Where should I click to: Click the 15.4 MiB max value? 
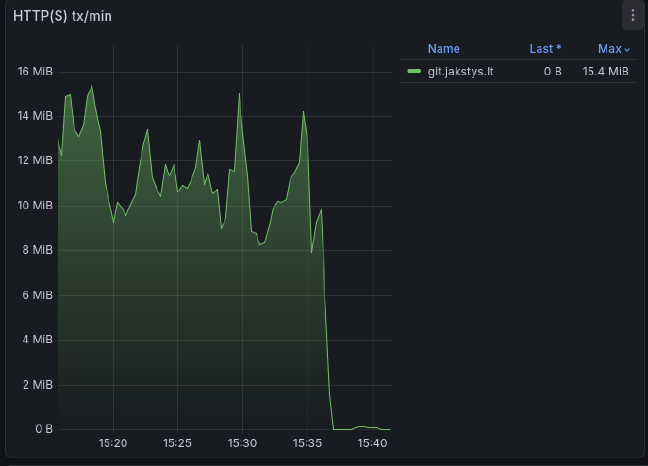coord(605,71)
